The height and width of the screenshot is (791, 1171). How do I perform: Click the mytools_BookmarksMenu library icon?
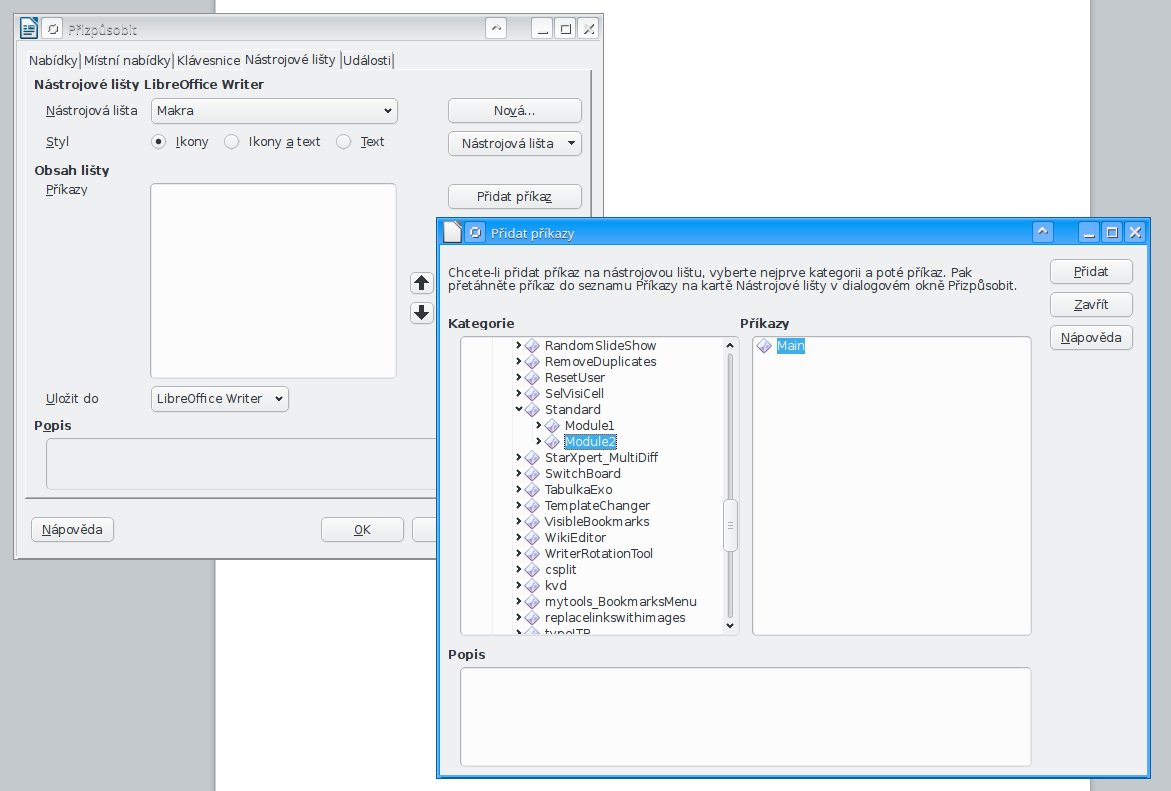532,601
